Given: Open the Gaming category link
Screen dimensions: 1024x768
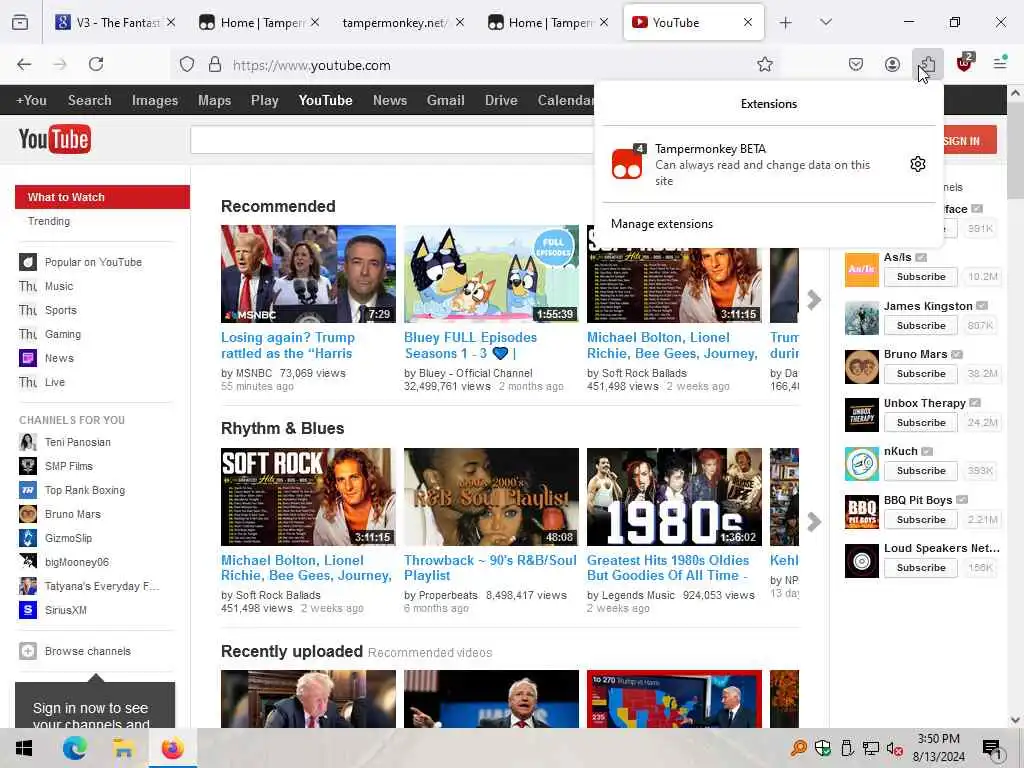Looking at the screenshot, I should [x=63, y=334].
